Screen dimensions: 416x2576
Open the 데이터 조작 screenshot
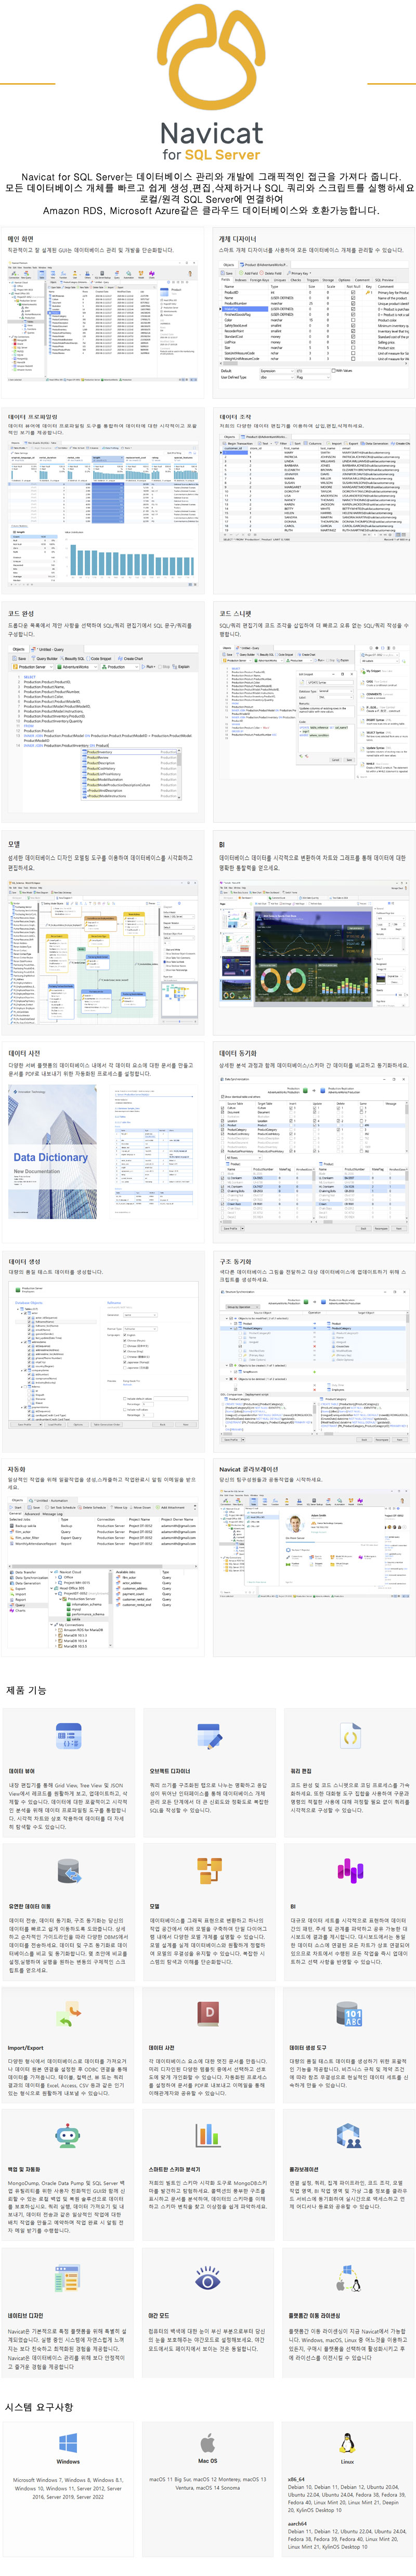(x=314, y=488)
